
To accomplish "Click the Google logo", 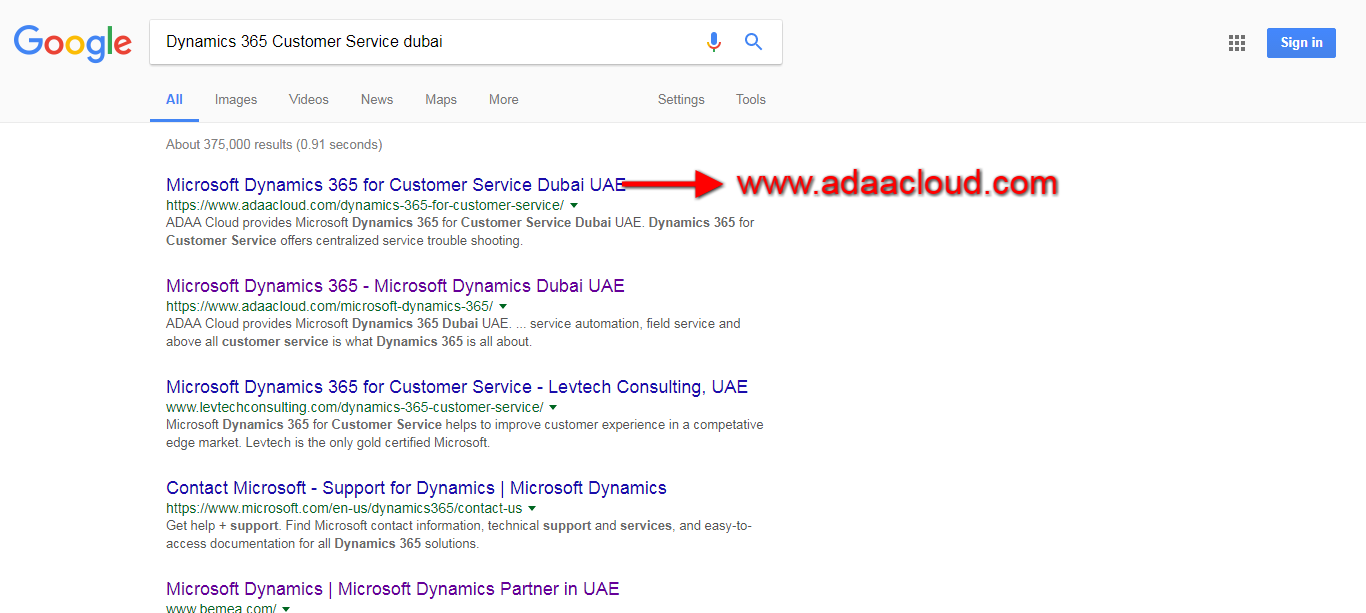I will tap(73, 42).
